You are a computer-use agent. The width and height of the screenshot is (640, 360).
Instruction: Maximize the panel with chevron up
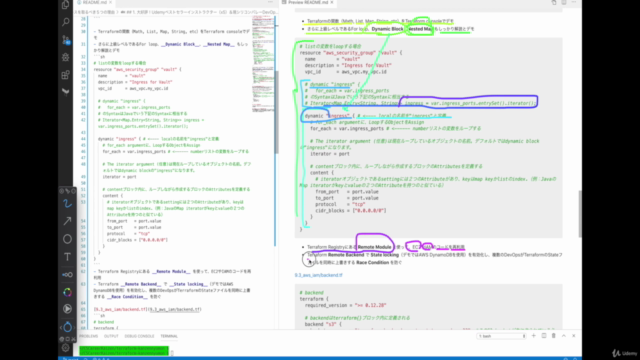564,336
